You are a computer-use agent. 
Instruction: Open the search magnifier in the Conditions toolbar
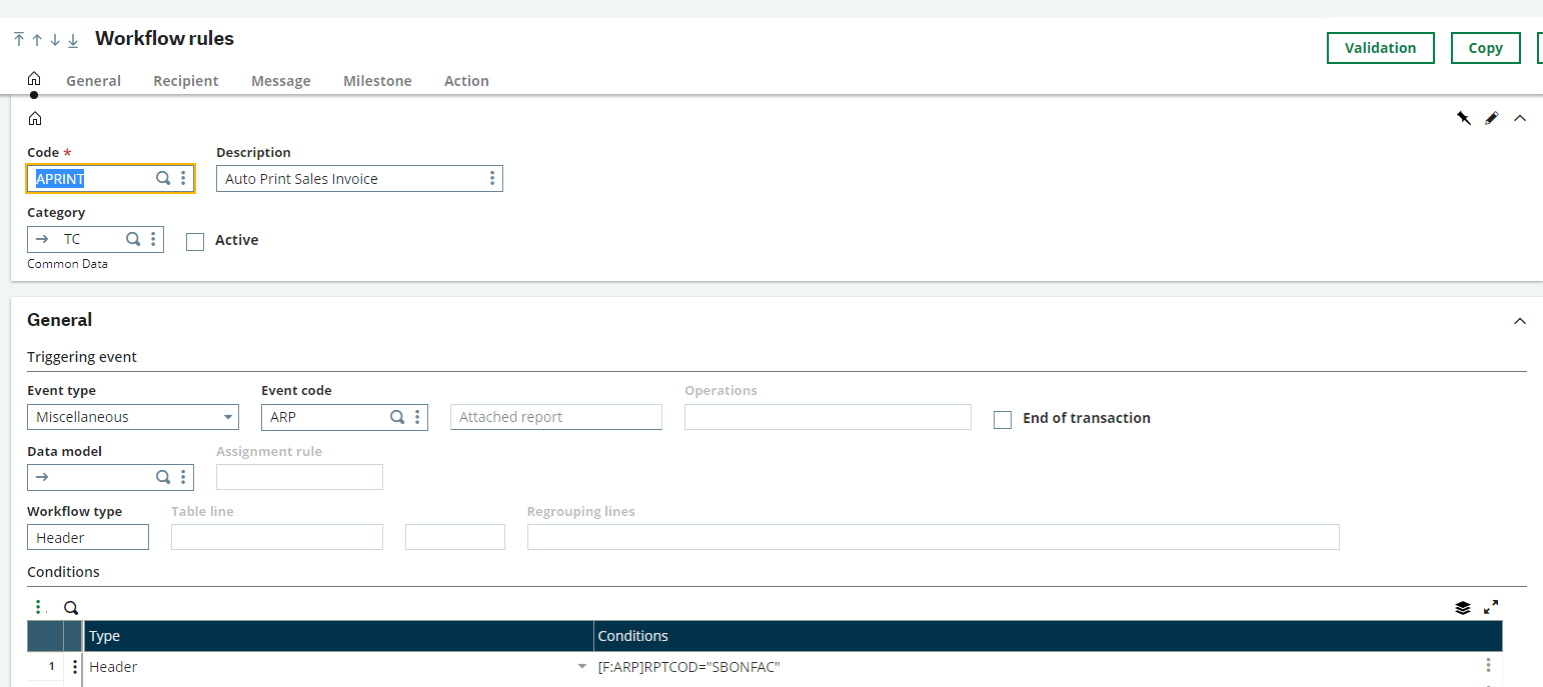(70, 607)
